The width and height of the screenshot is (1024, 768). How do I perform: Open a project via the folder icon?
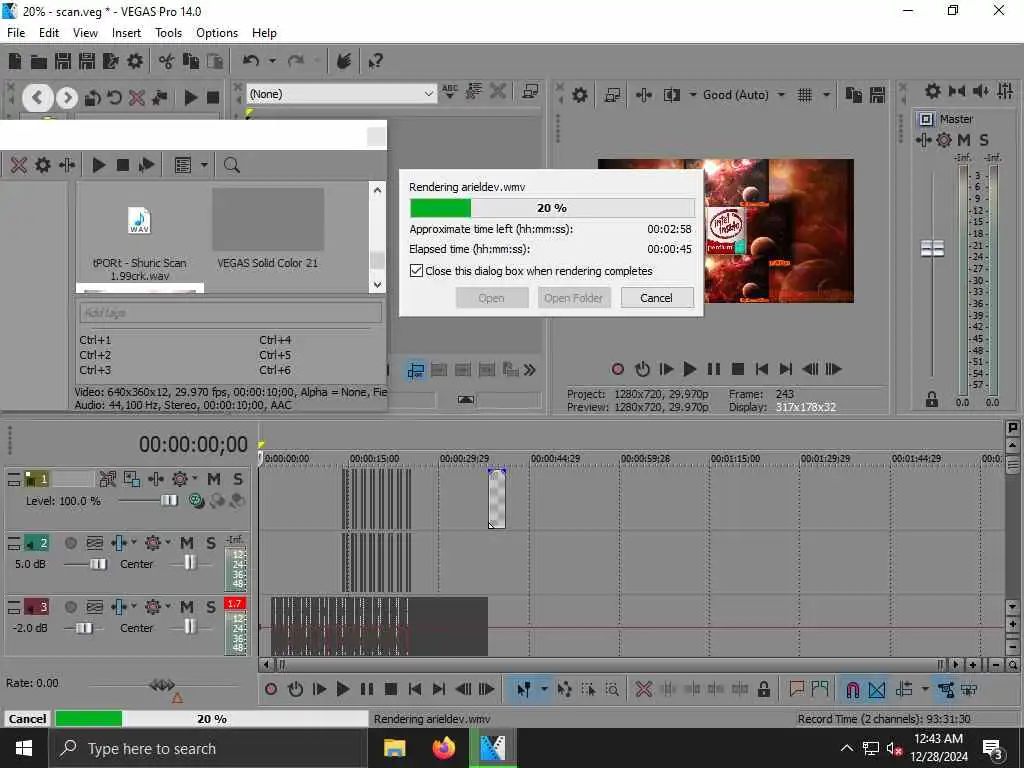pos(39,61)
